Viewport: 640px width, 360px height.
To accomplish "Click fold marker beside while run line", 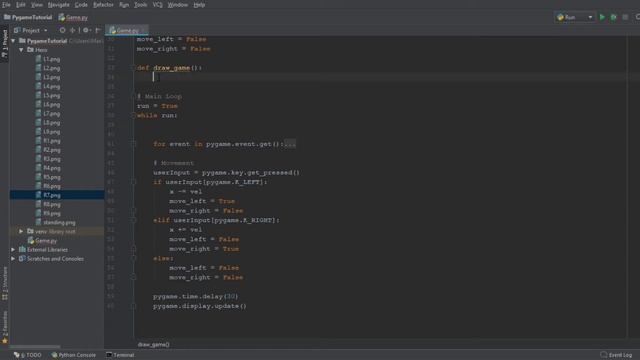I will tap(133, 116).
